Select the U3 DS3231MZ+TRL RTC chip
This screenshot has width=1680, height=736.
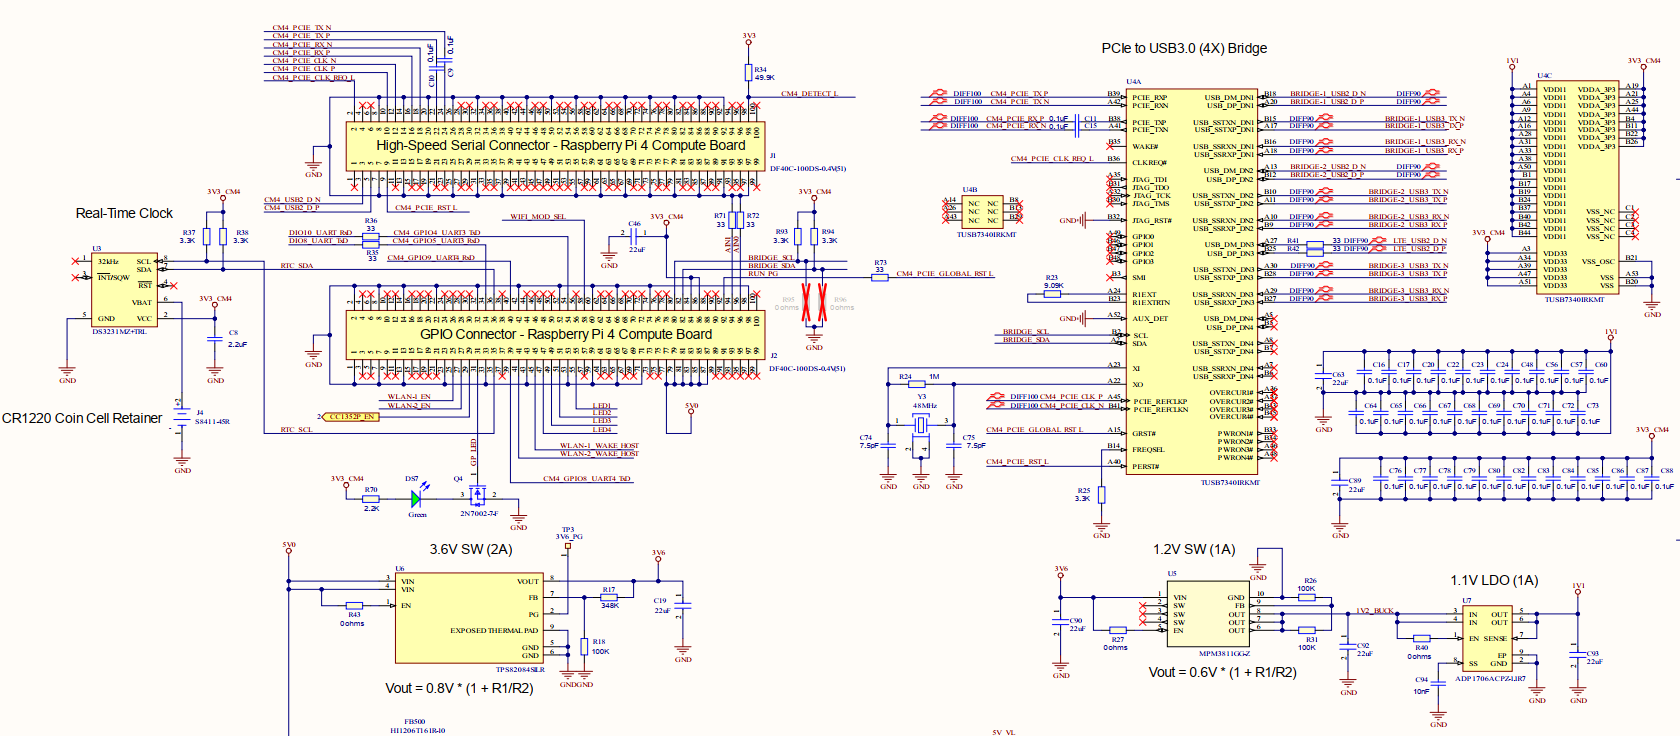click(x=125, y=290)
